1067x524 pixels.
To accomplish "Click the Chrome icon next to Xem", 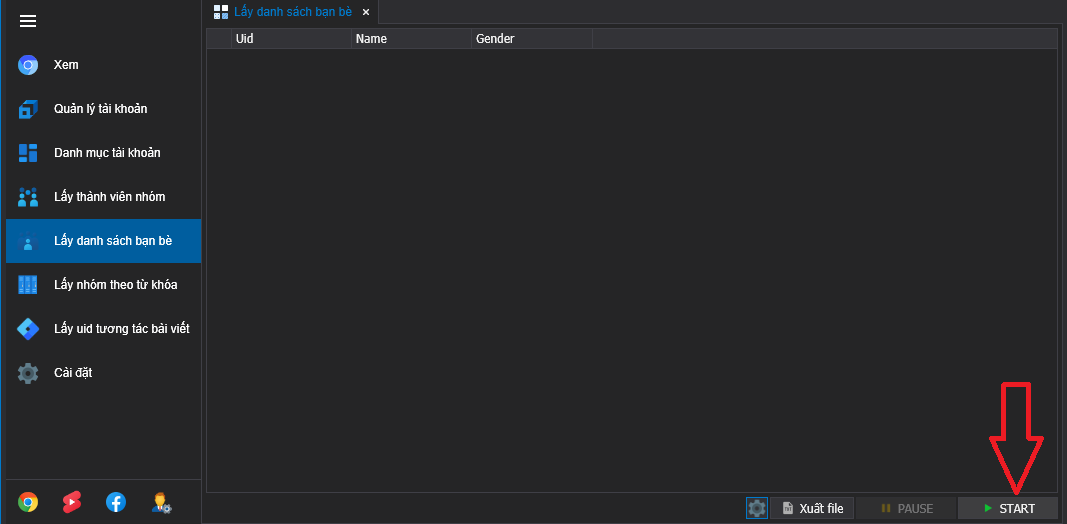I will [28, 65].
